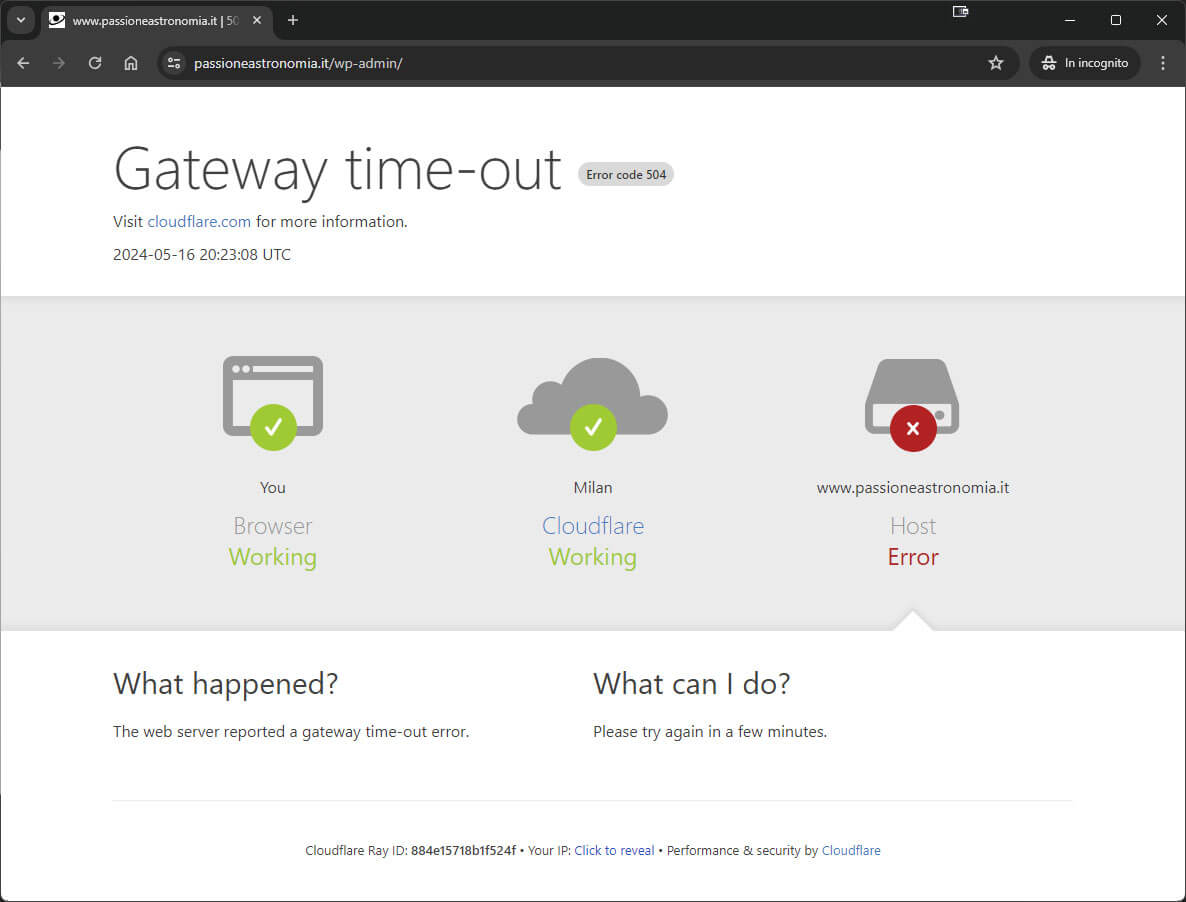Click the Host label
The width and height of the screenshot is (1186, 902).
[x=913, y=525]
